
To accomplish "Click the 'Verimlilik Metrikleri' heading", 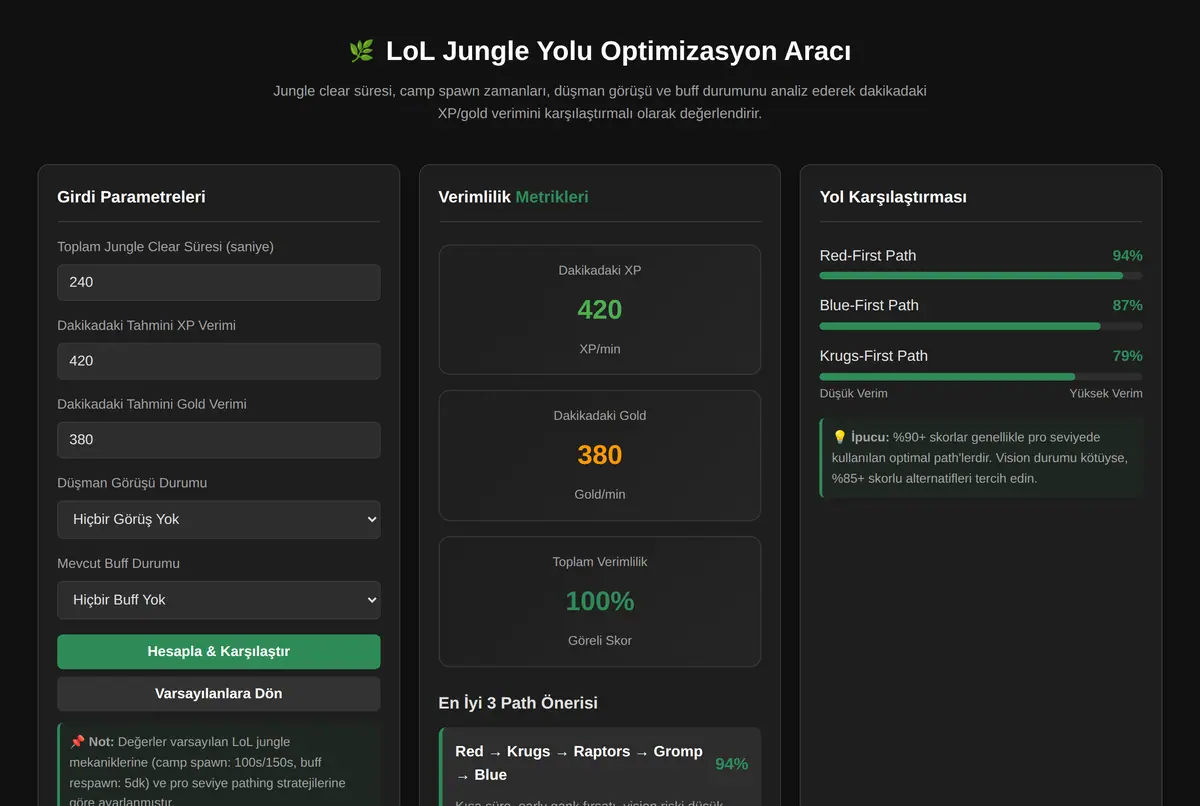I will click(x=514, y=197).
